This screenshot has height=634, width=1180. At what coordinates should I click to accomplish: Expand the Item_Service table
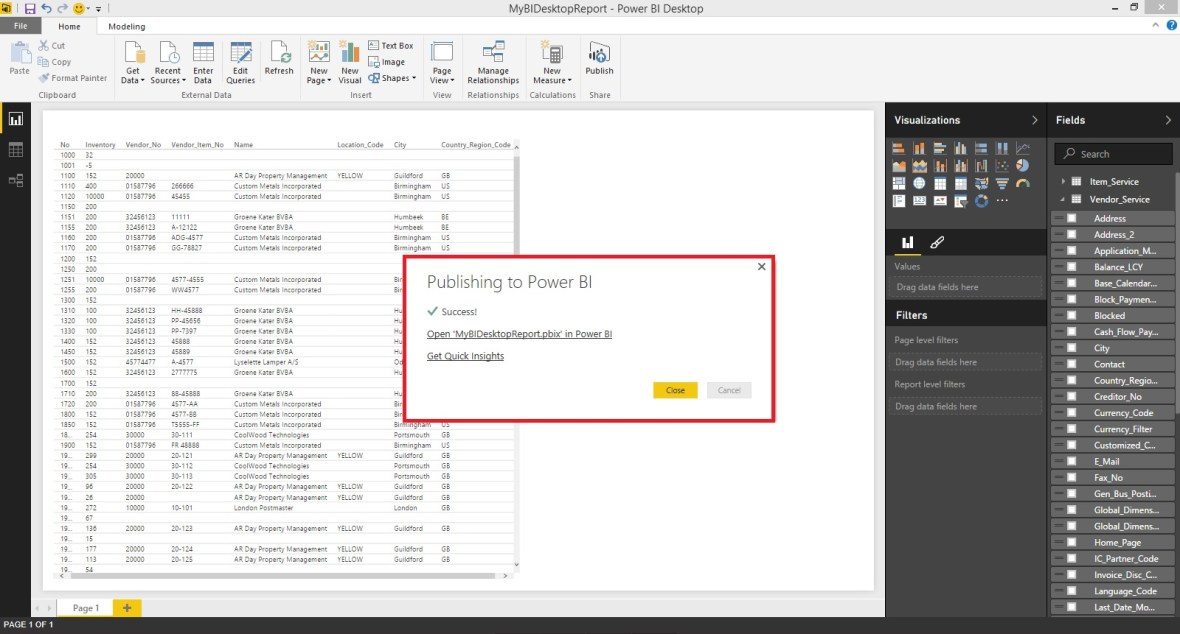click(x=1064, y=181)
